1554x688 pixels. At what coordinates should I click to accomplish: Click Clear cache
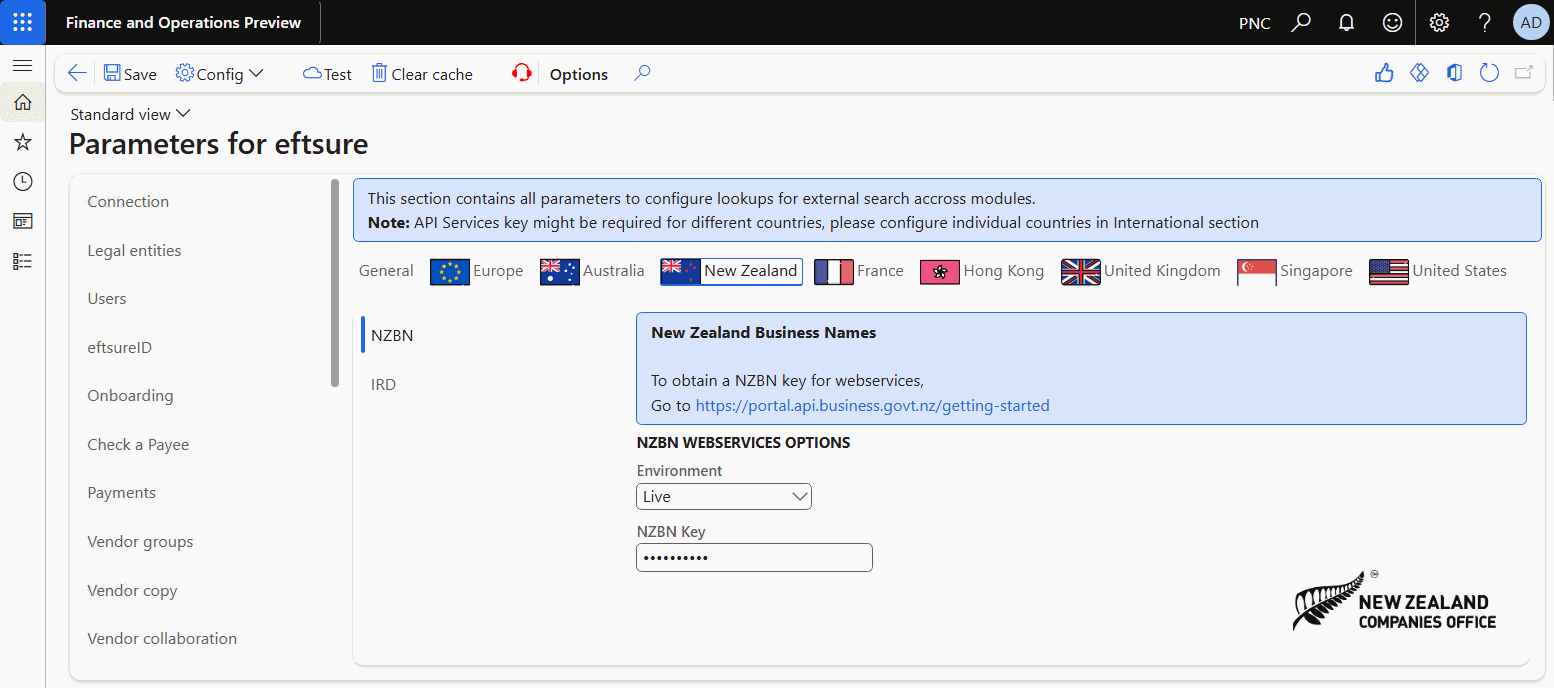pyautogui.click(x=422, y=74)
